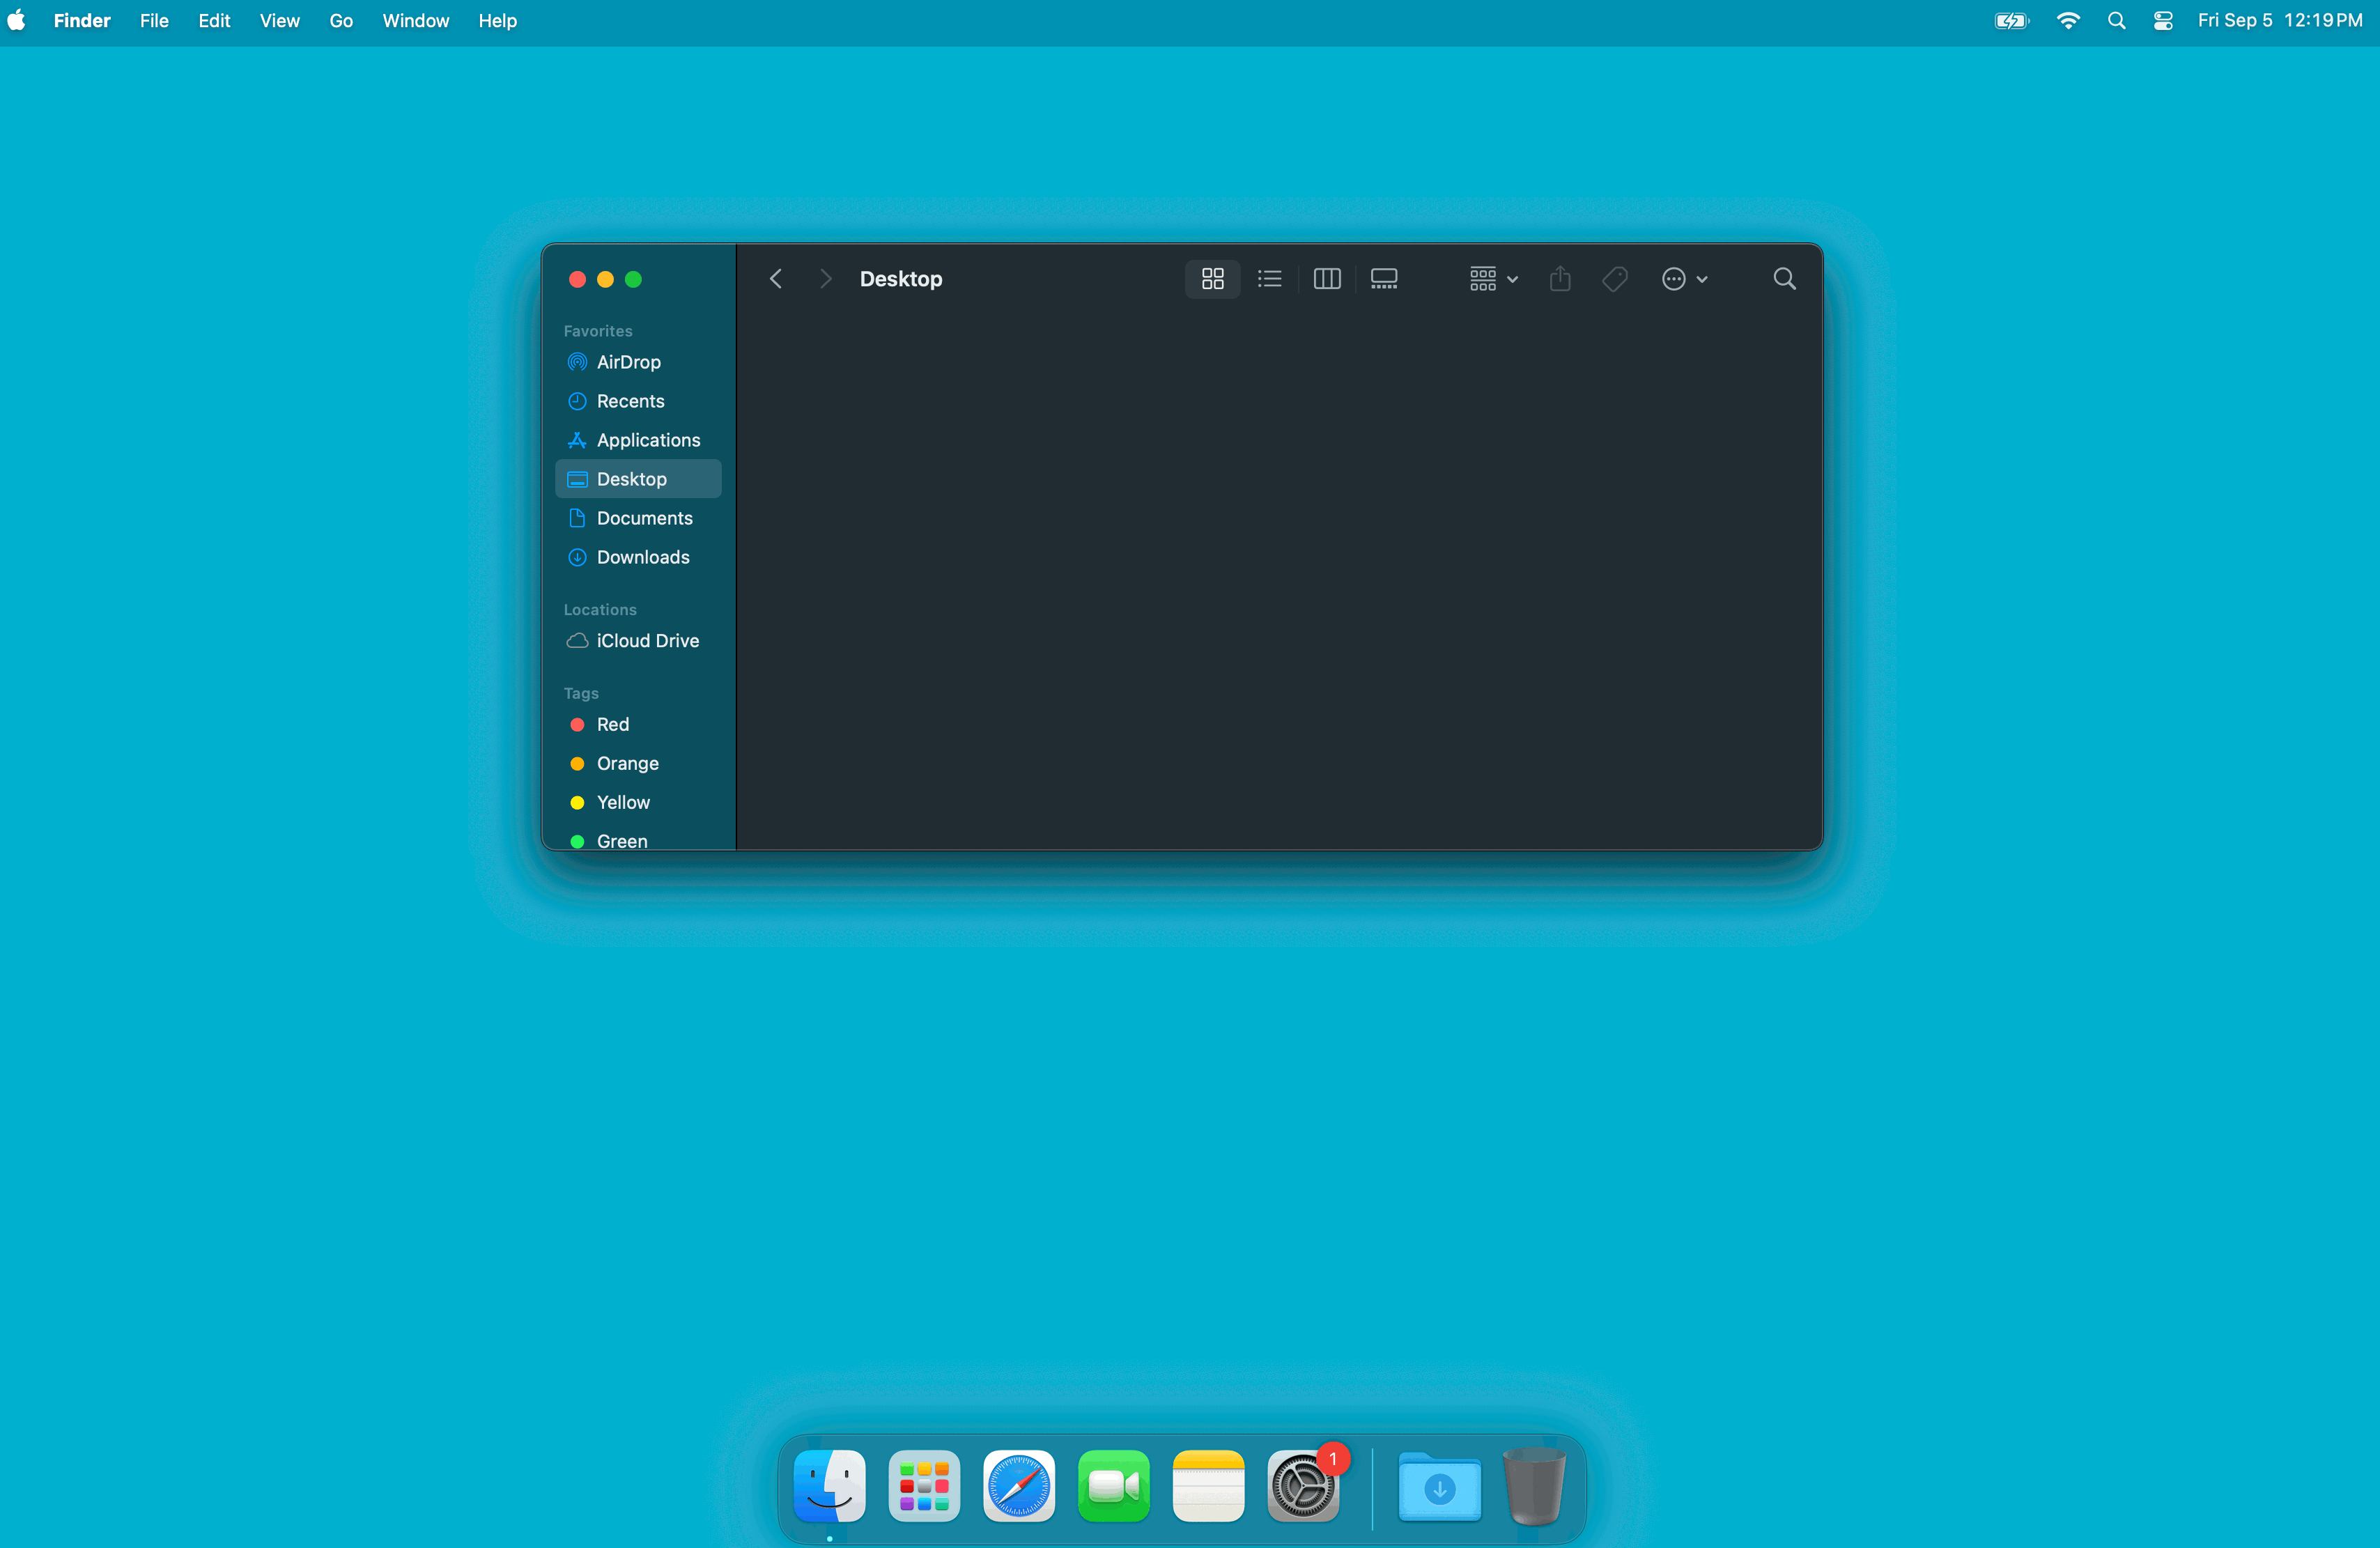Open the Go menu in menu bar
2380x1548 pixels.
[340, 20]
